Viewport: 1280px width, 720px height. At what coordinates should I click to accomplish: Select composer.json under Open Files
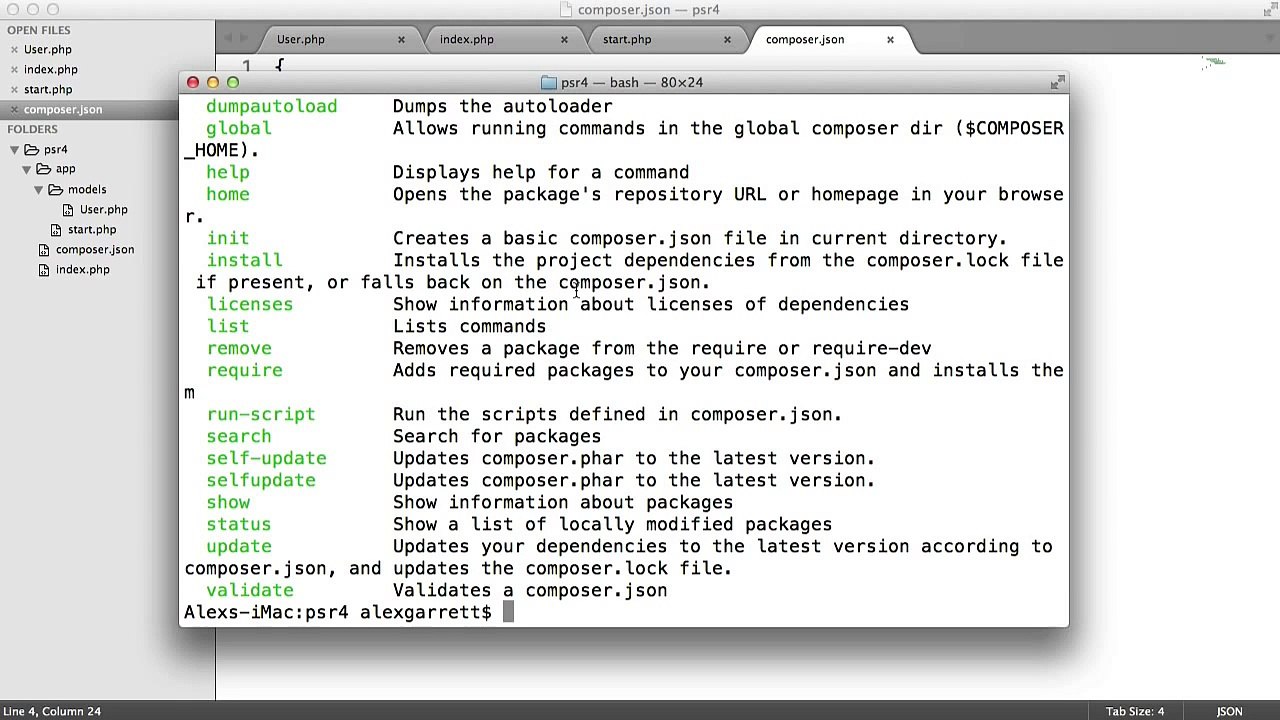point(63,109)
